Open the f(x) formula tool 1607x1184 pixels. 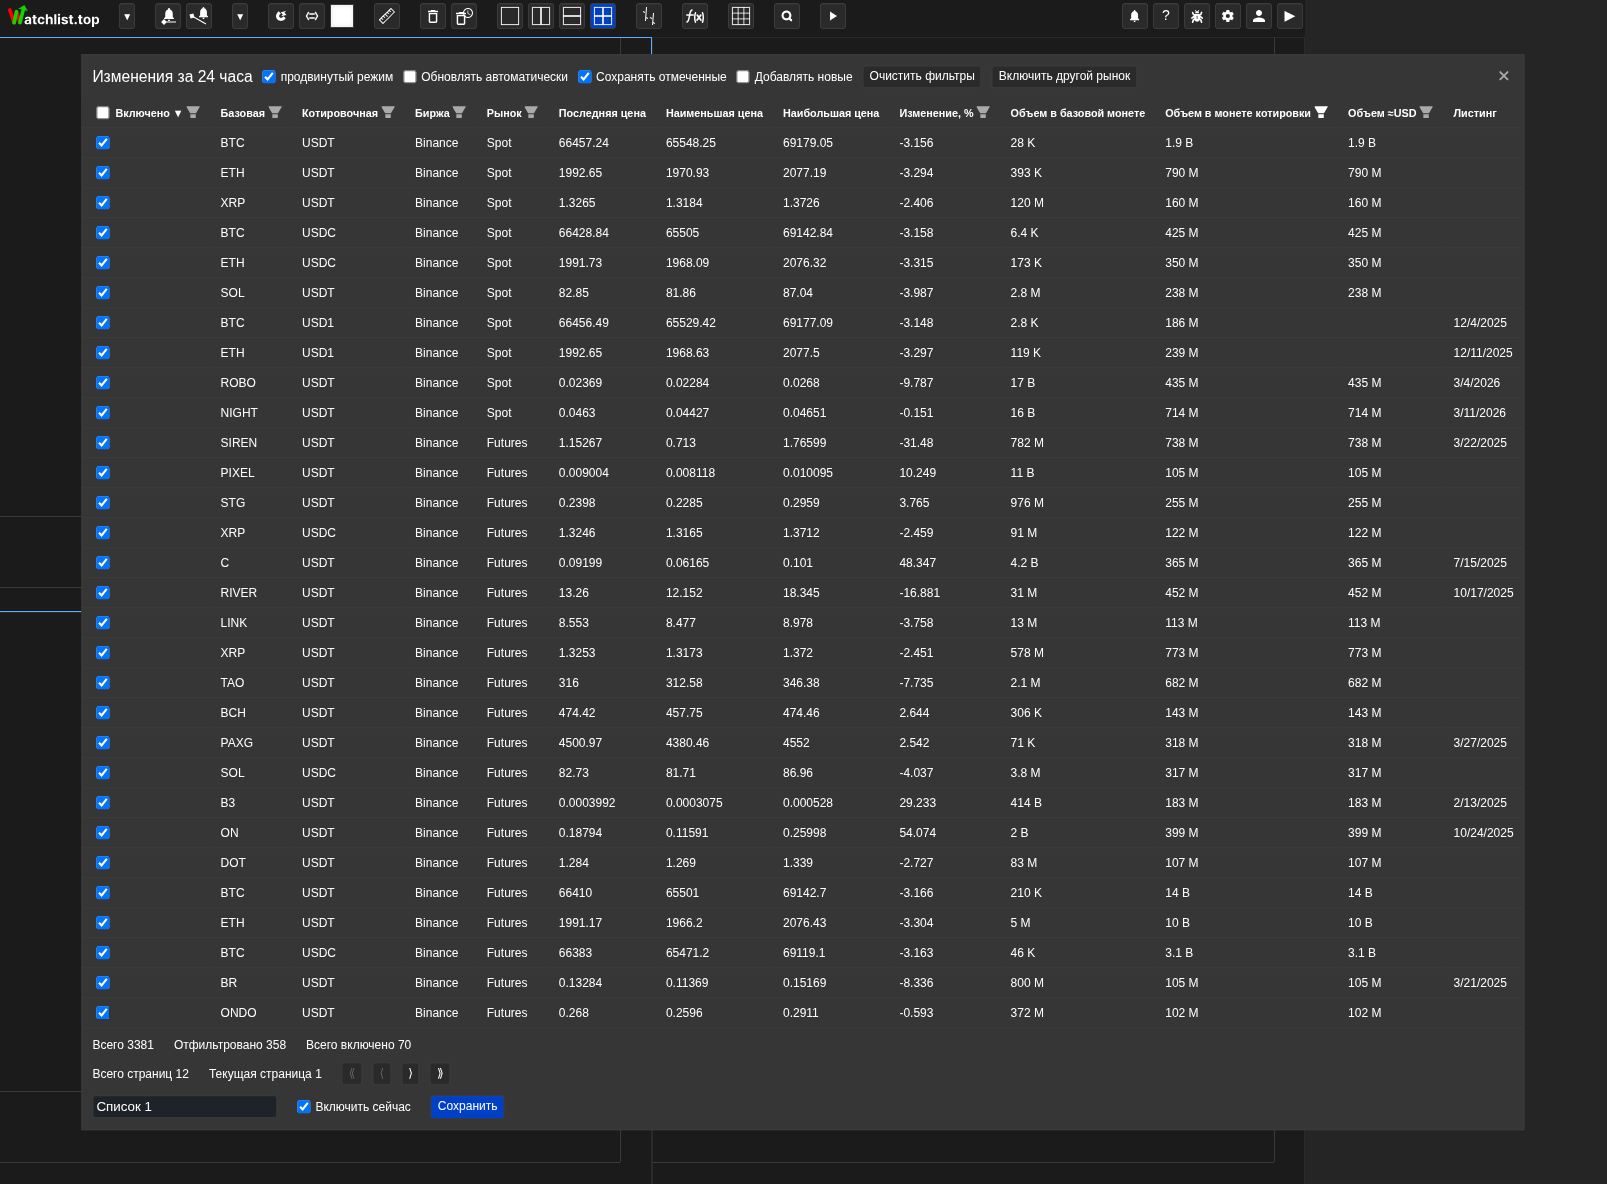click(x=694, y=16)
